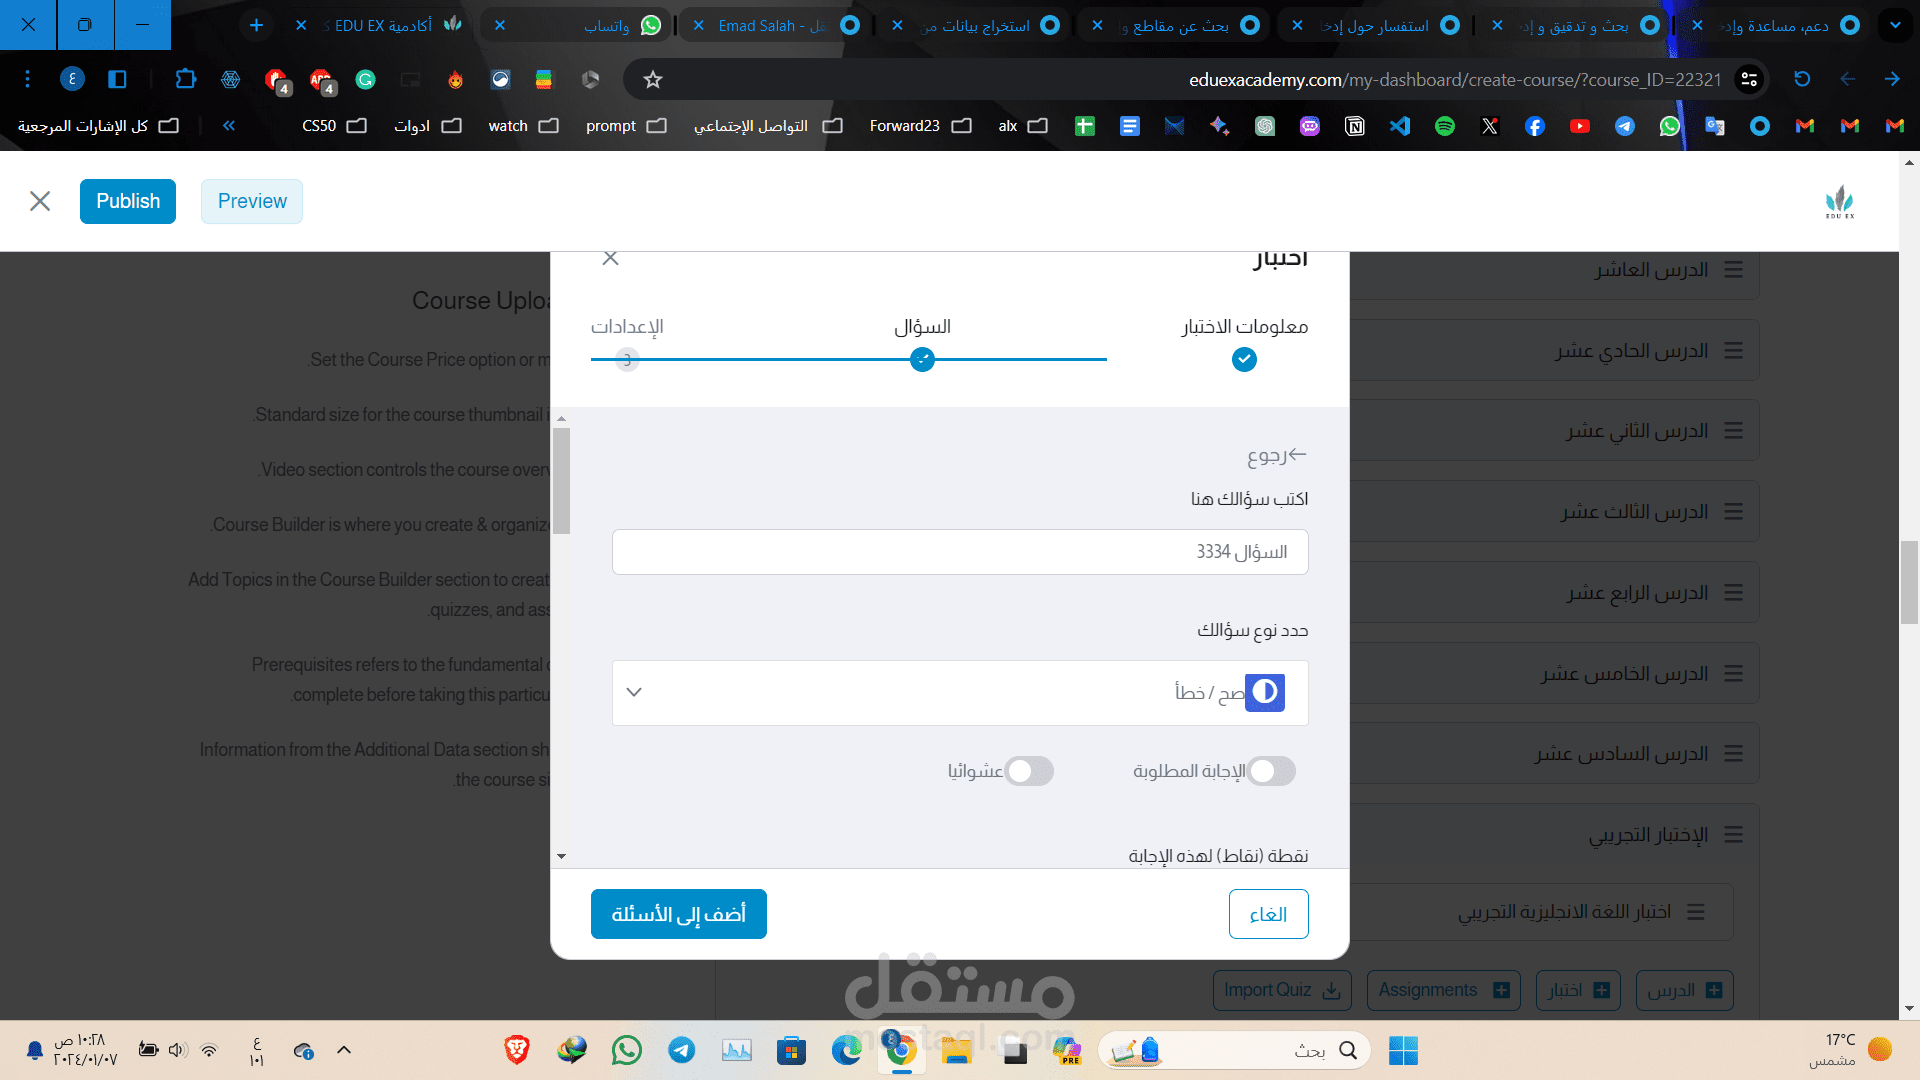Open the التواصل الإجتماعي bookmarks folder
This screenshot has width=1920, height=1080.
[768, 126]
